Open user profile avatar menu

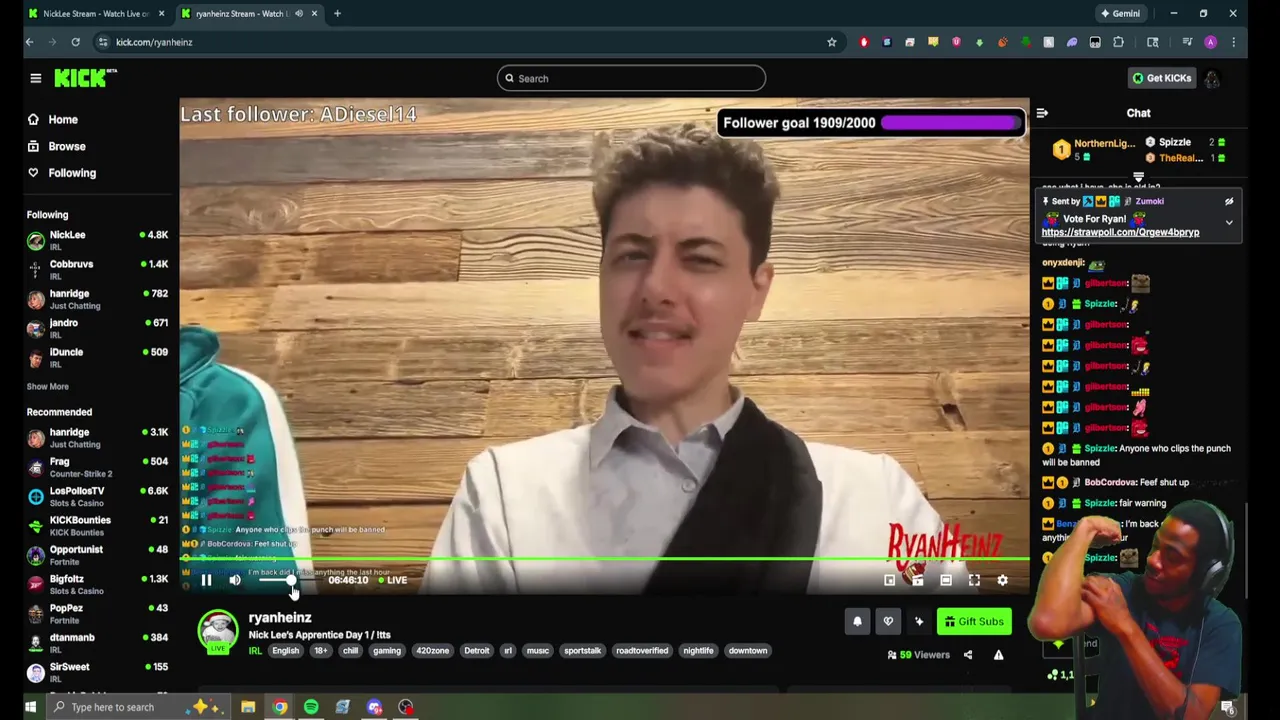coord(1212,78)
